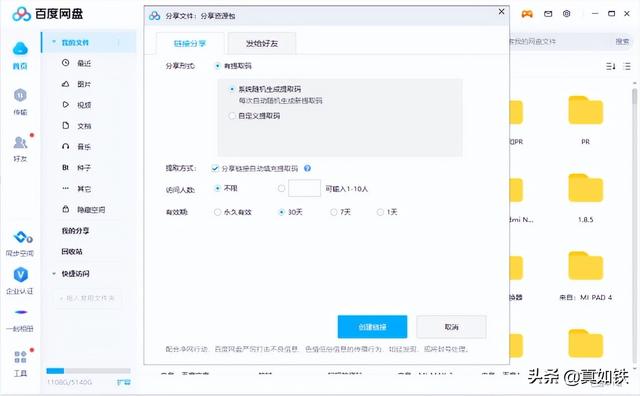Click the search my netdisk files field
The image size is (640, 396).
(x=559, y=42)
